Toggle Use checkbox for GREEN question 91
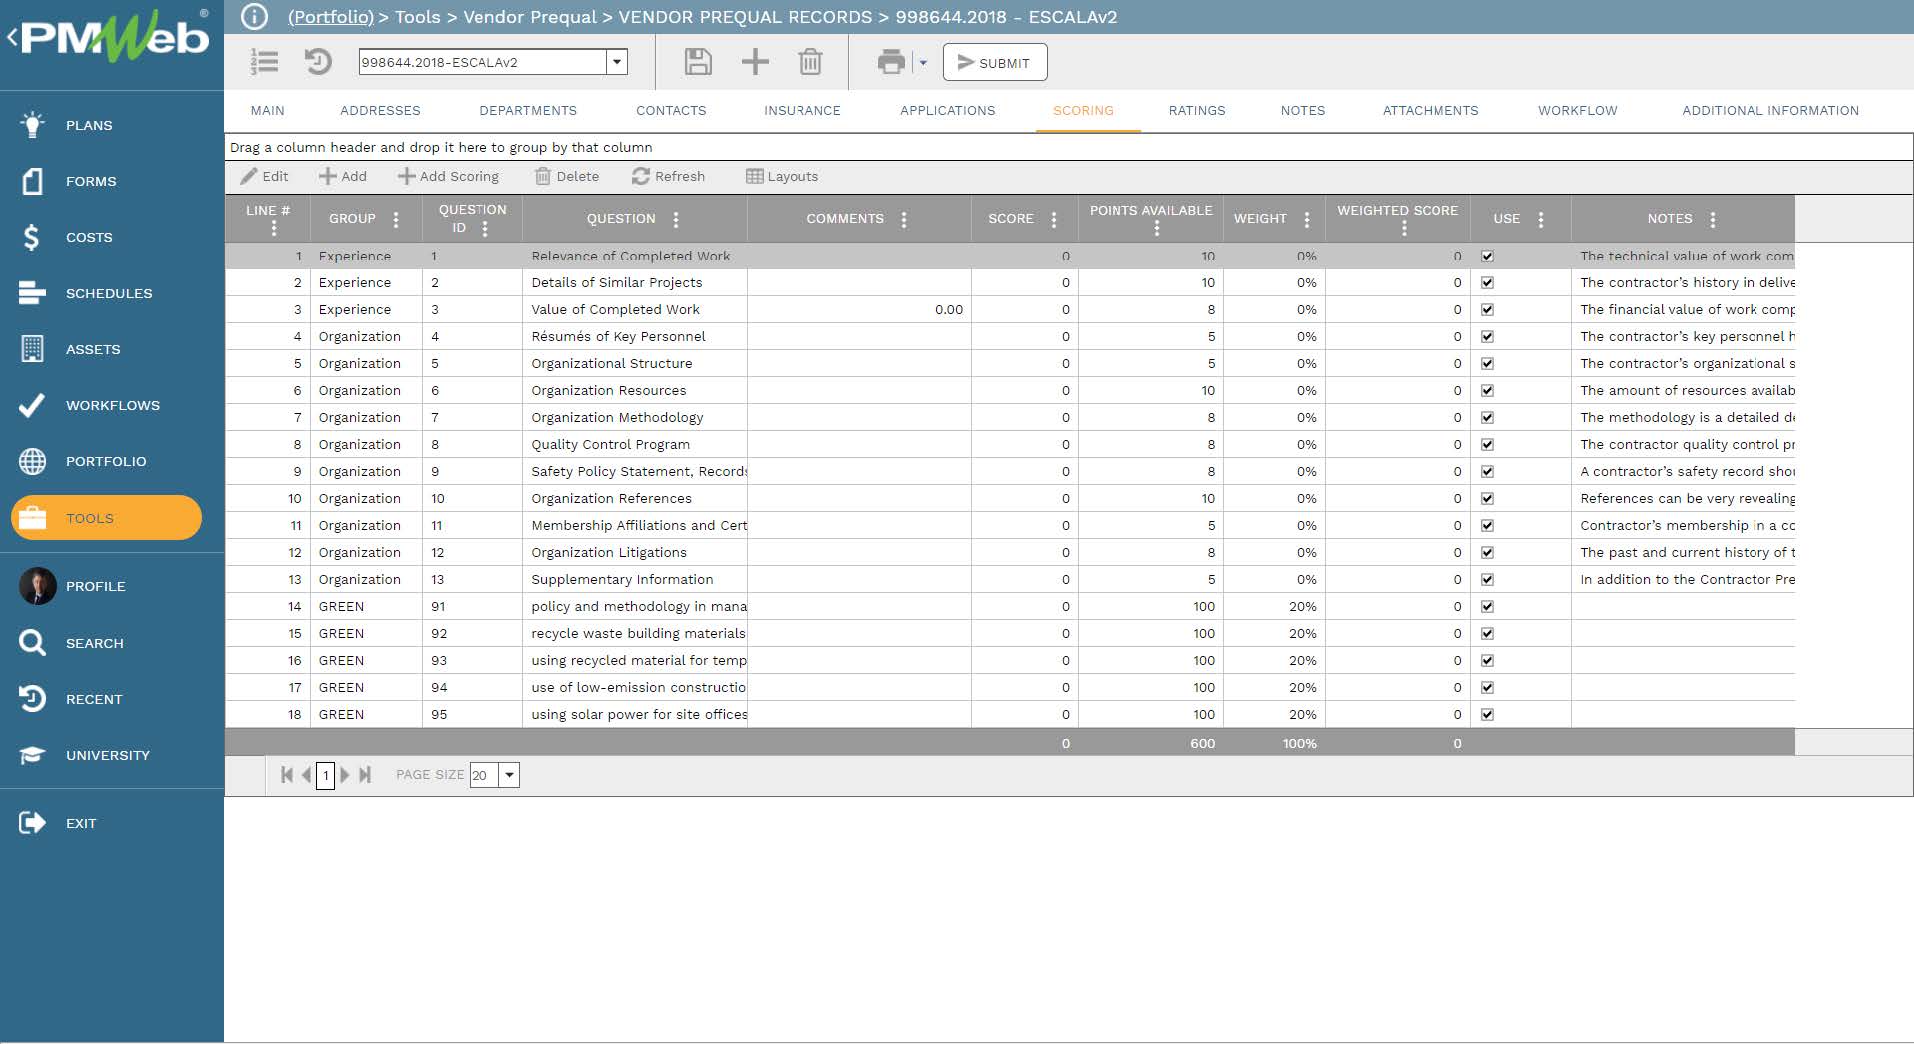Viewport: 1914px width, 1044px height. [1487, 607]
